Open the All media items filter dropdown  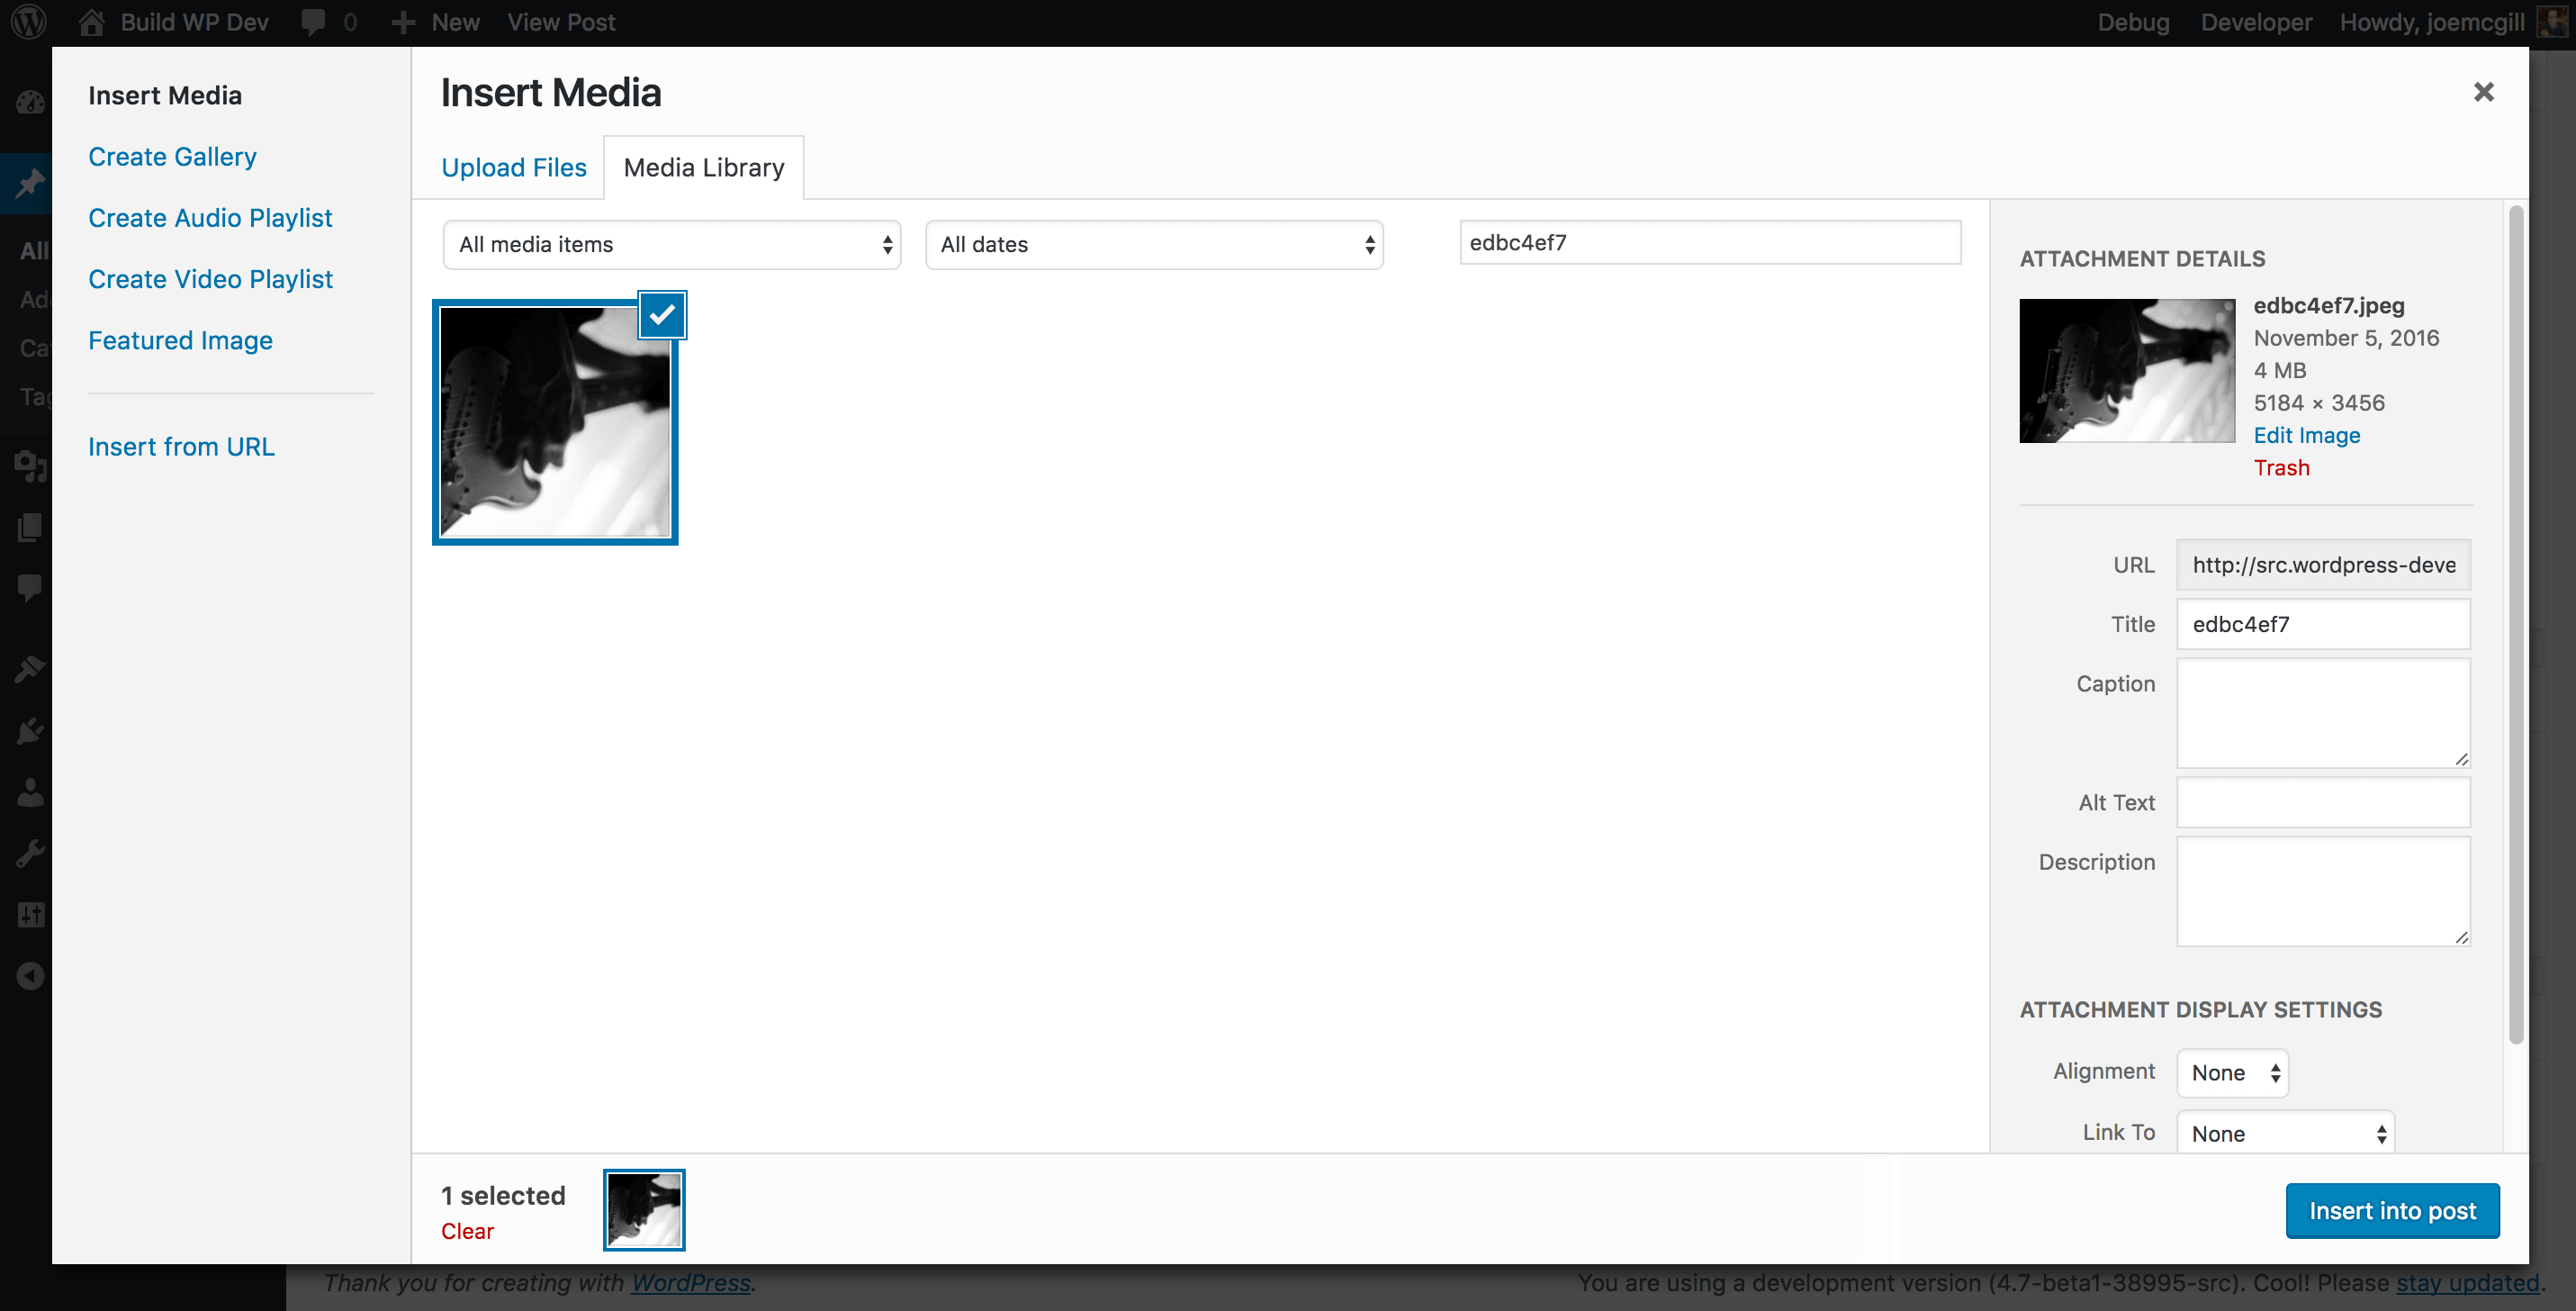tap(672, 245)
